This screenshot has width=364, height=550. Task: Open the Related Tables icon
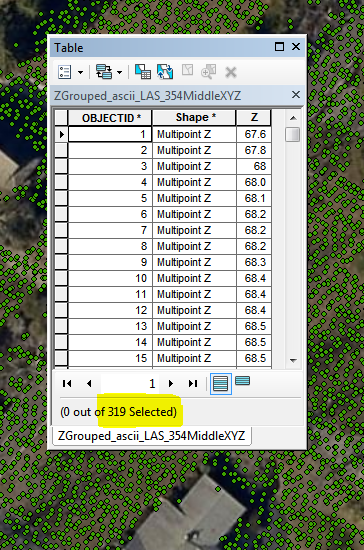pos(104,72)
